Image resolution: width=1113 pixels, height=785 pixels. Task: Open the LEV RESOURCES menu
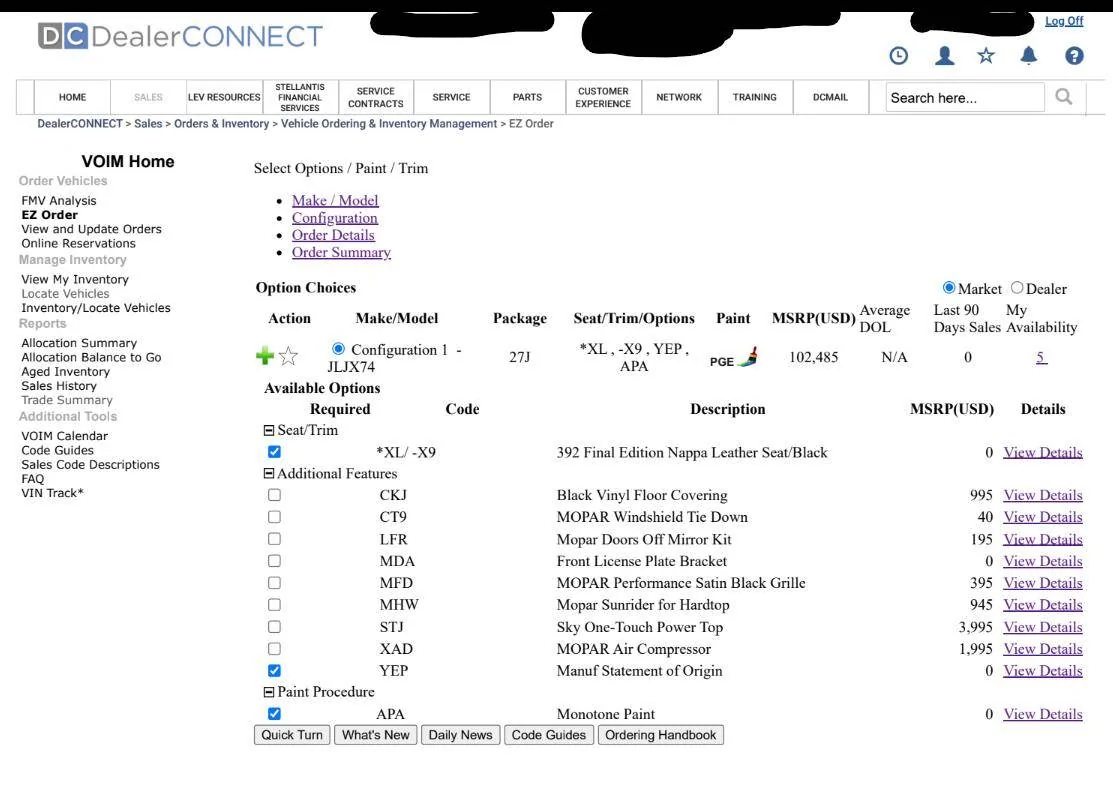[x=224, y=97]
